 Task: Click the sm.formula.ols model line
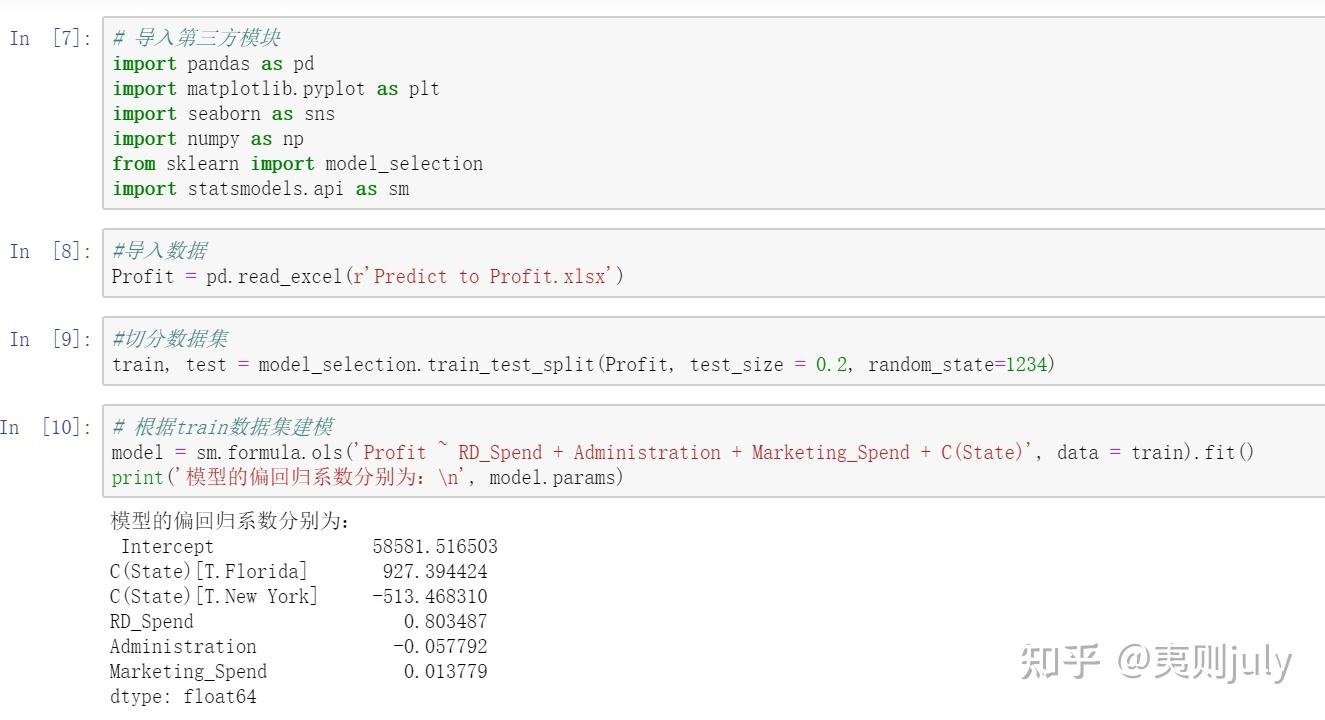[682, 453]
